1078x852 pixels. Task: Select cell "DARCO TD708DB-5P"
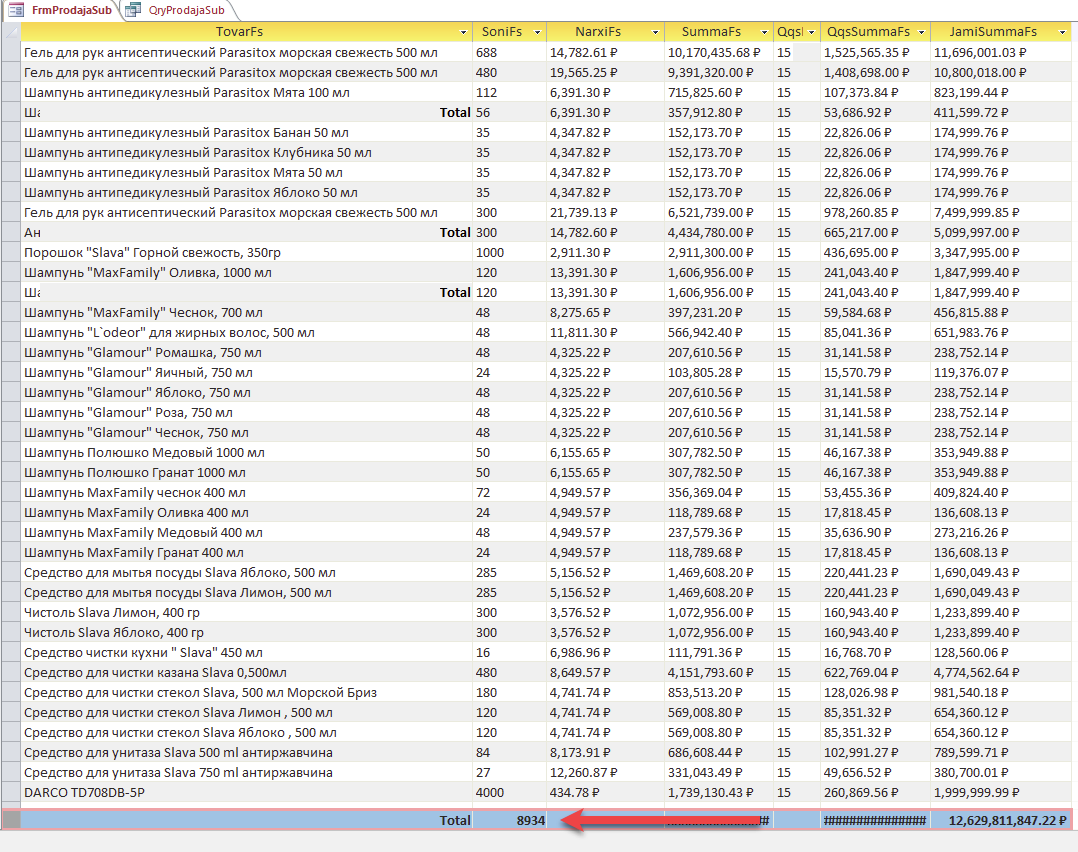[x=85, y=792]
